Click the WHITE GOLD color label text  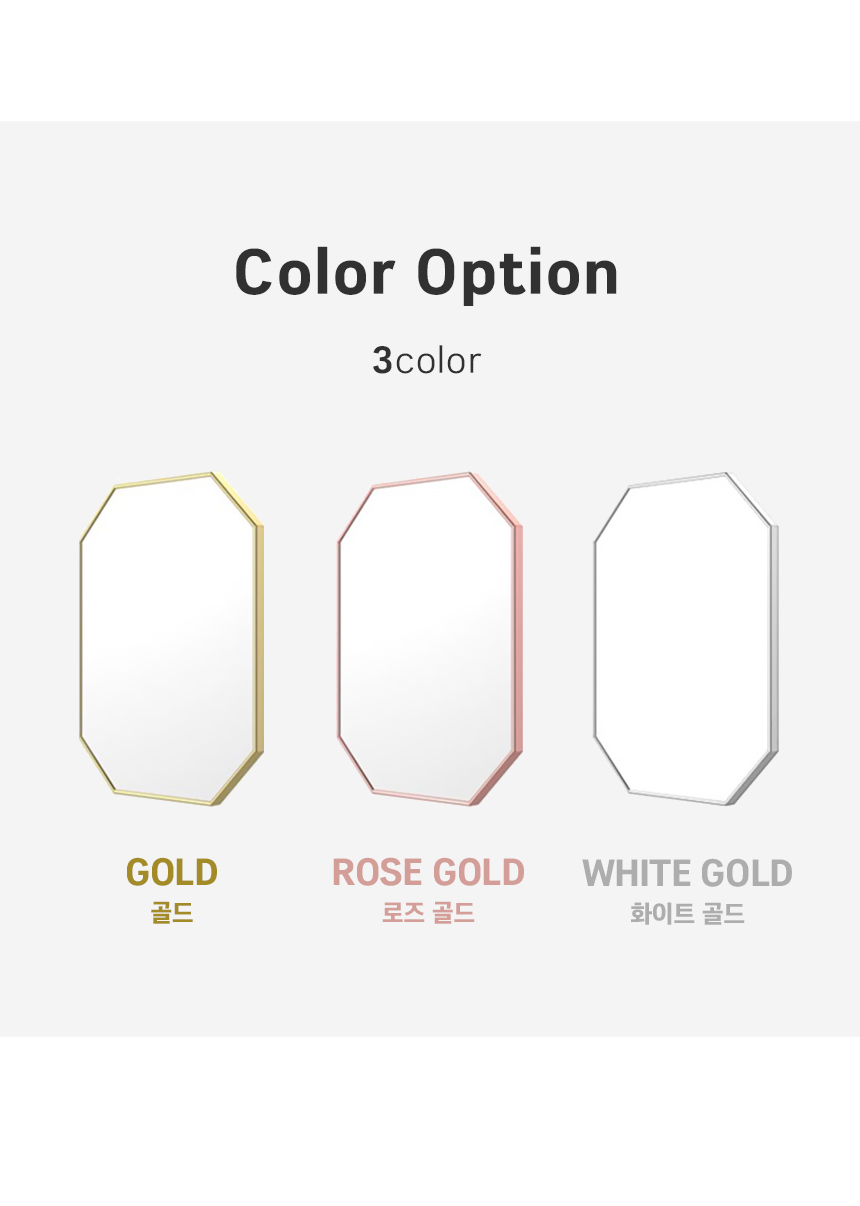(x=687, y=873)
